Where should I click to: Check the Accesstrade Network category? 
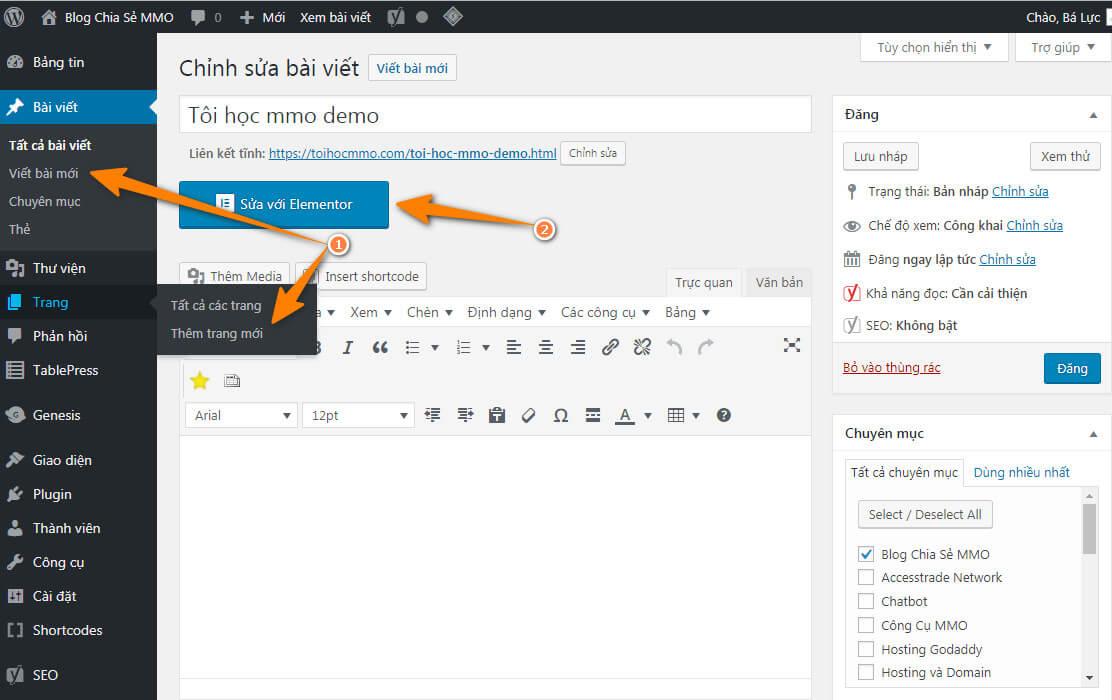click(x=866, y=577)
